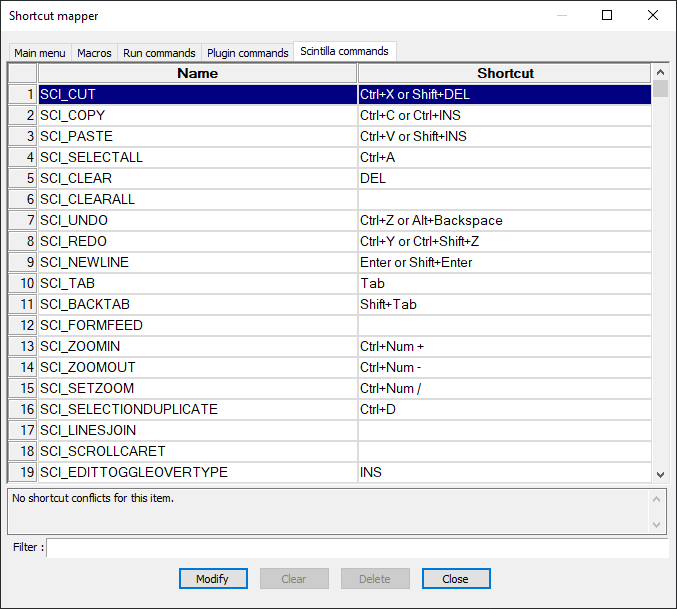The image size is (677, 609).
Task: Click row number 19 header
Action: tap(22, 472)
